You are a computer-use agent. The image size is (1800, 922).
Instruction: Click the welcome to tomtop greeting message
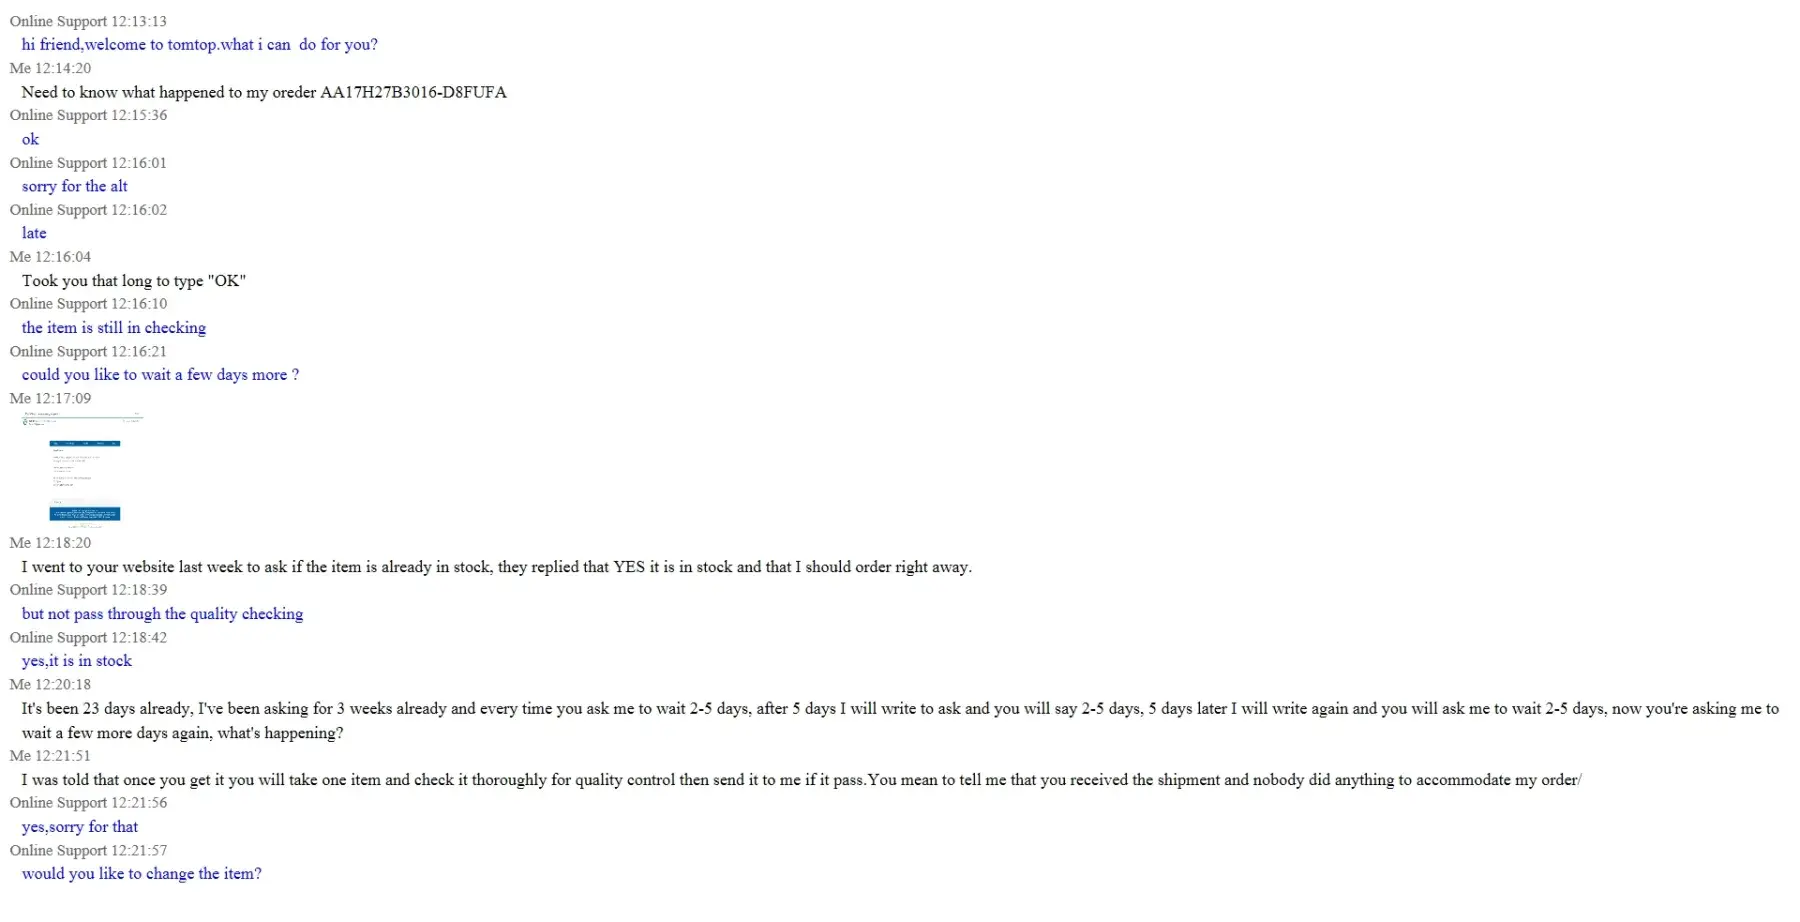point(199,45)
